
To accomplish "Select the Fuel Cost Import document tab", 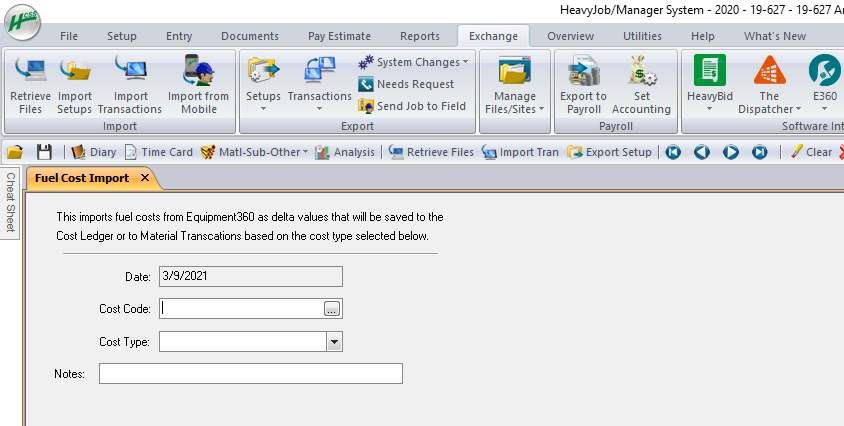I will tap(82, 178).
